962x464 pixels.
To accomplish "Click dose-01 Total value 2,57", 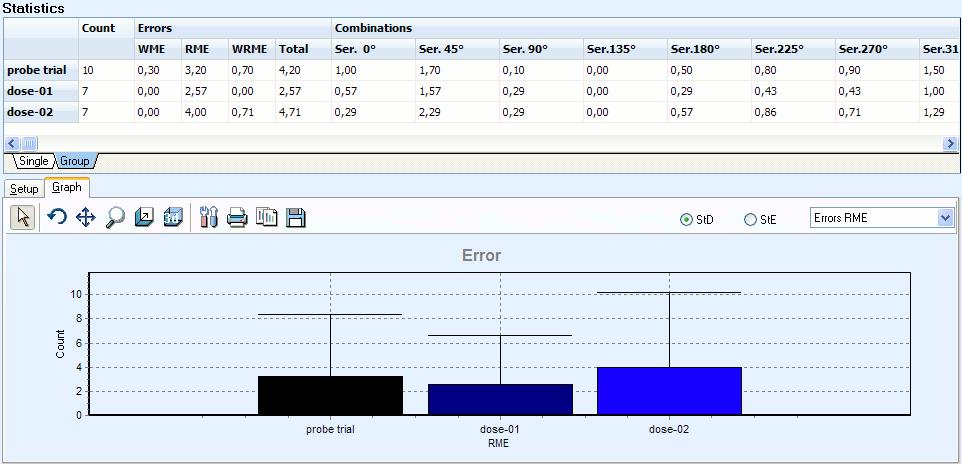I will [288, 91].
